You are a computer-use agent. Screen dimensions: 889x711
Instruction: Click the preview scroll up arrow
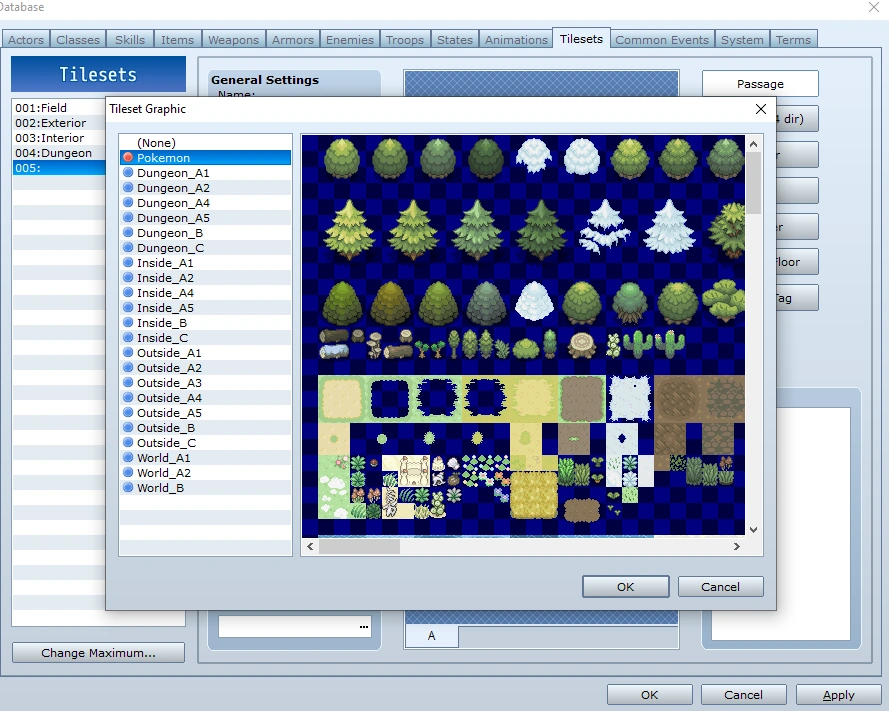pos(753,144)
